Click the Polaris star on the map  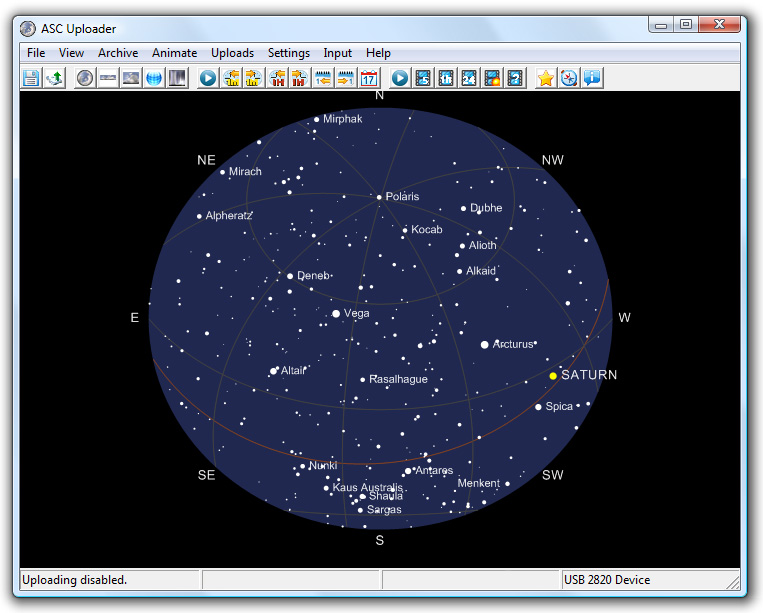pyautogui.click(x=379, y=197)
